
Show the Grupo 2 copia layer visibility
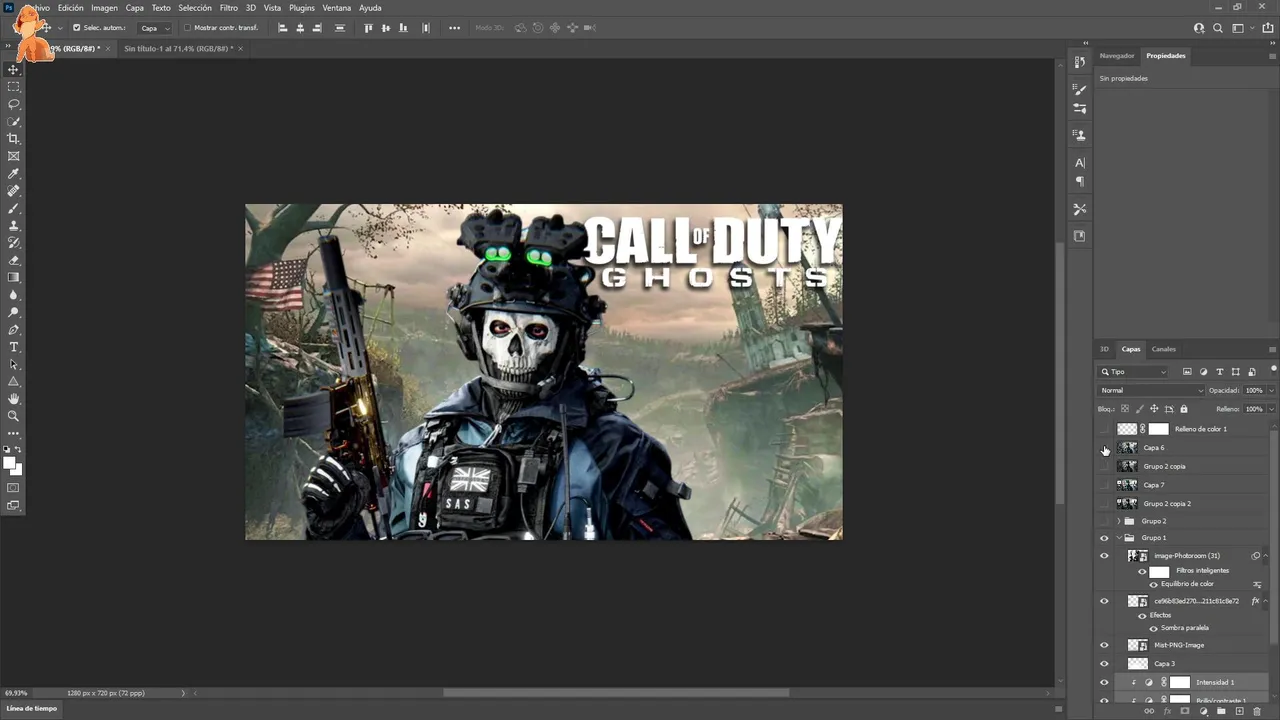[x=1104, y=467]
